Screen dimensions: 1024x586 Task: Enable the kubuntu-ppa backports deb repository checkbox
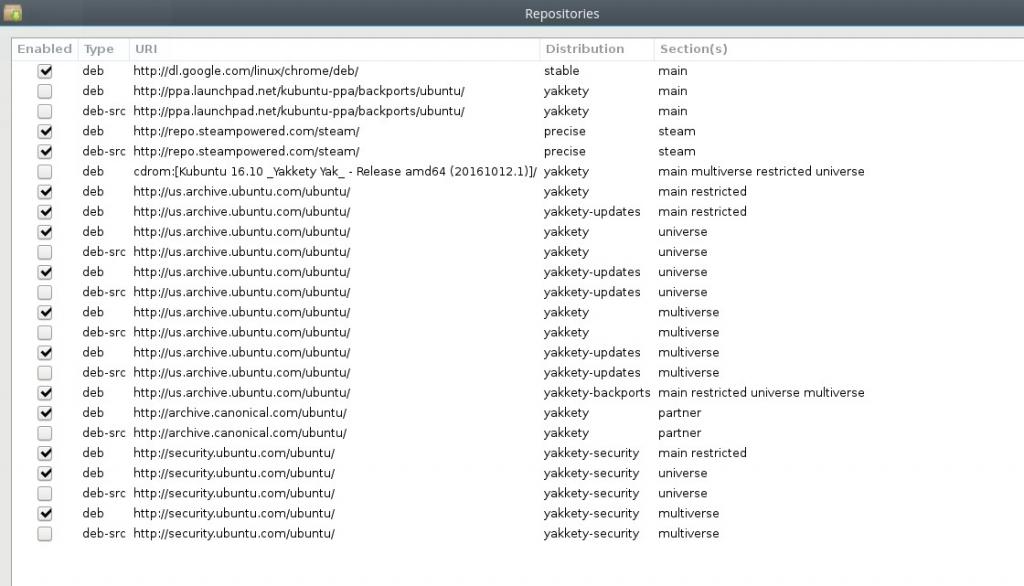(44, 91)
